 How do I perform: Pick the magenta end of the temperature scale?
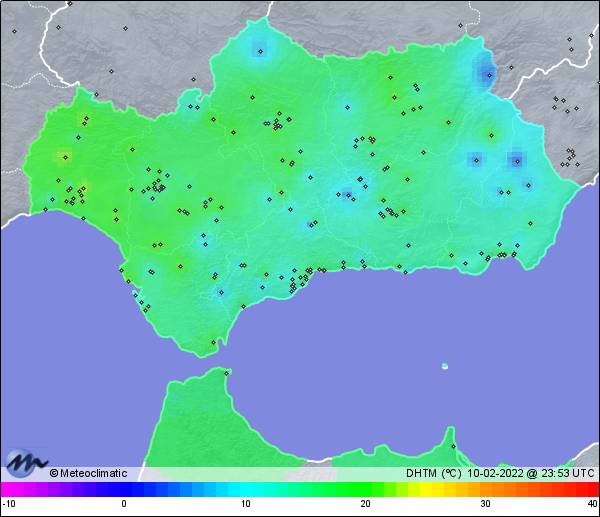8,489
